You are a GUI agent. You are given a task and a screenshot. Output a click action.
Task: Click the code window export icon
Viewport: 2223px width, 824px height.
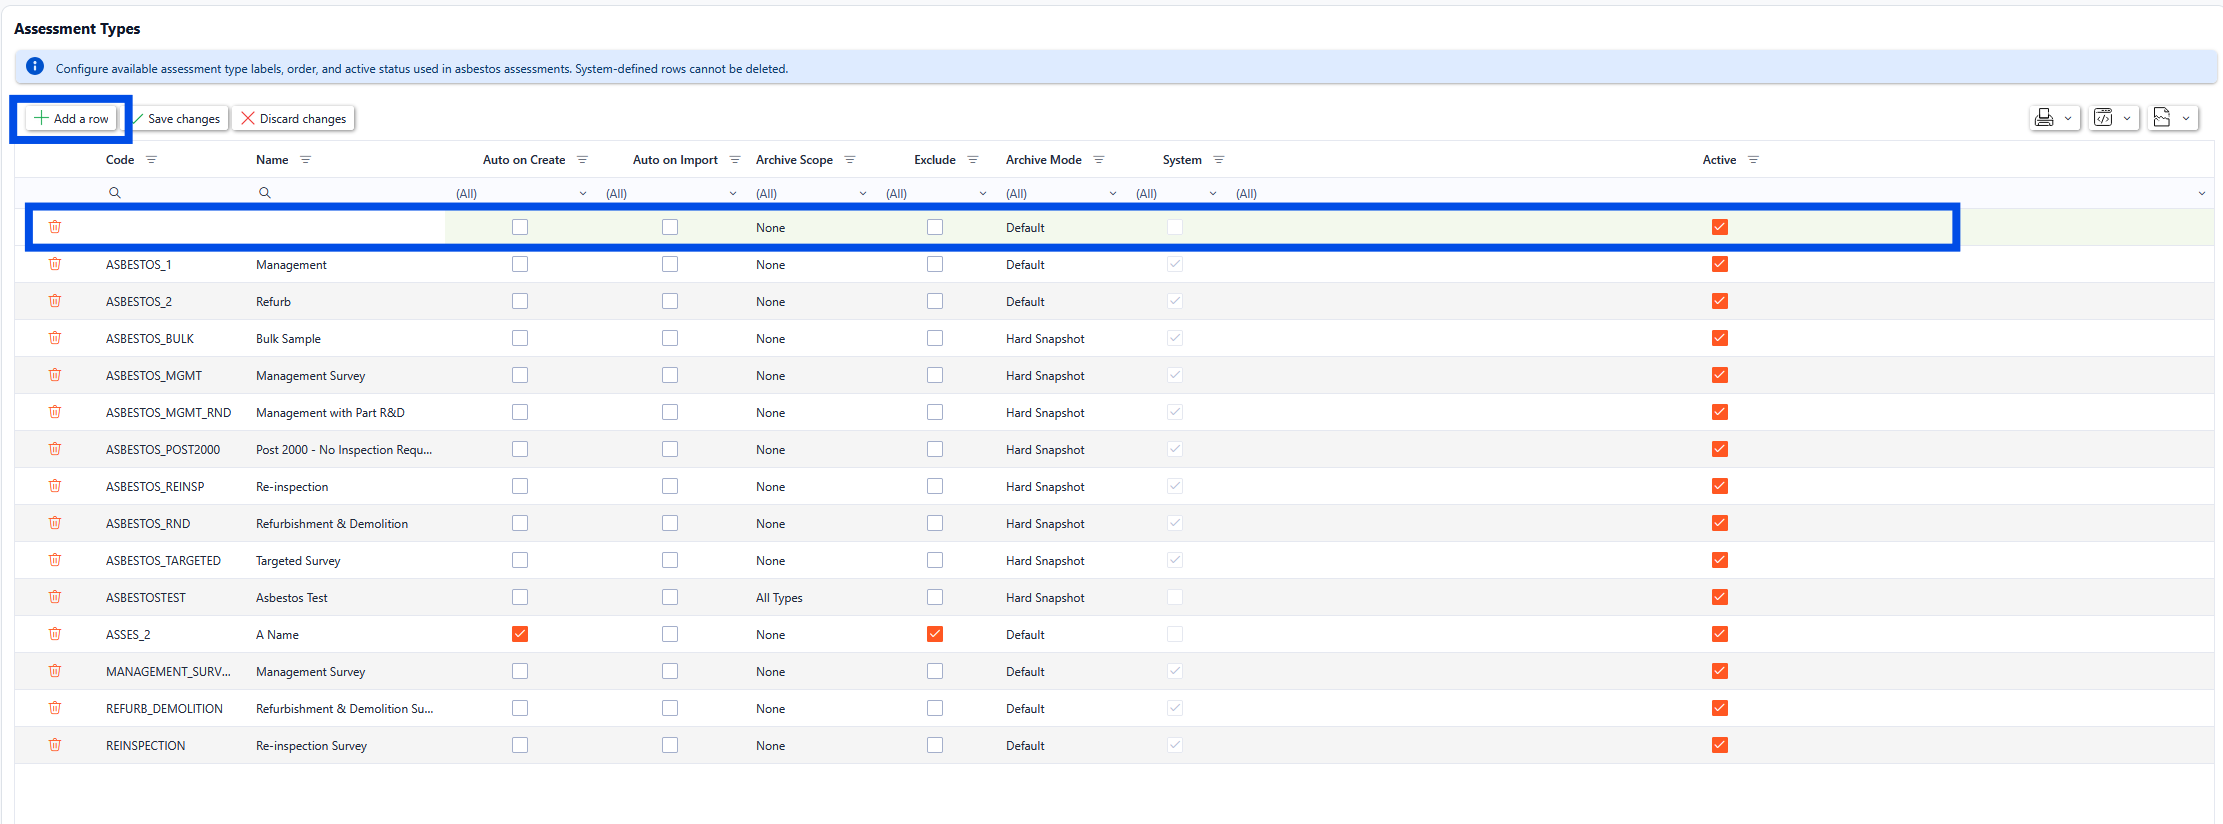2103,118
